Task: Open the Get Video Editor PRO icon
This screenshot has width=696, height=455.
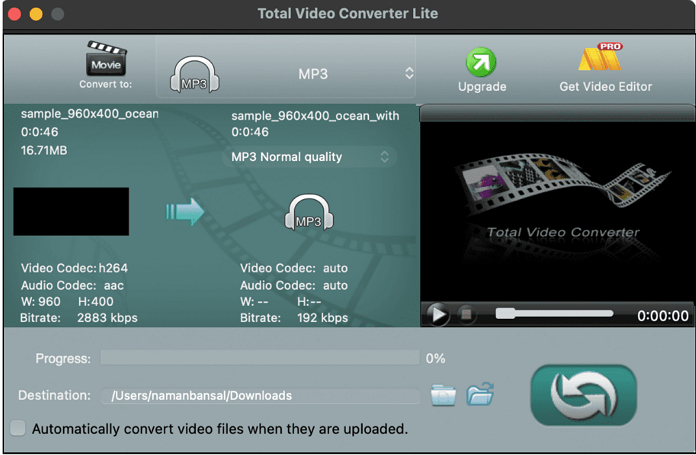Action: pos(605,59)
